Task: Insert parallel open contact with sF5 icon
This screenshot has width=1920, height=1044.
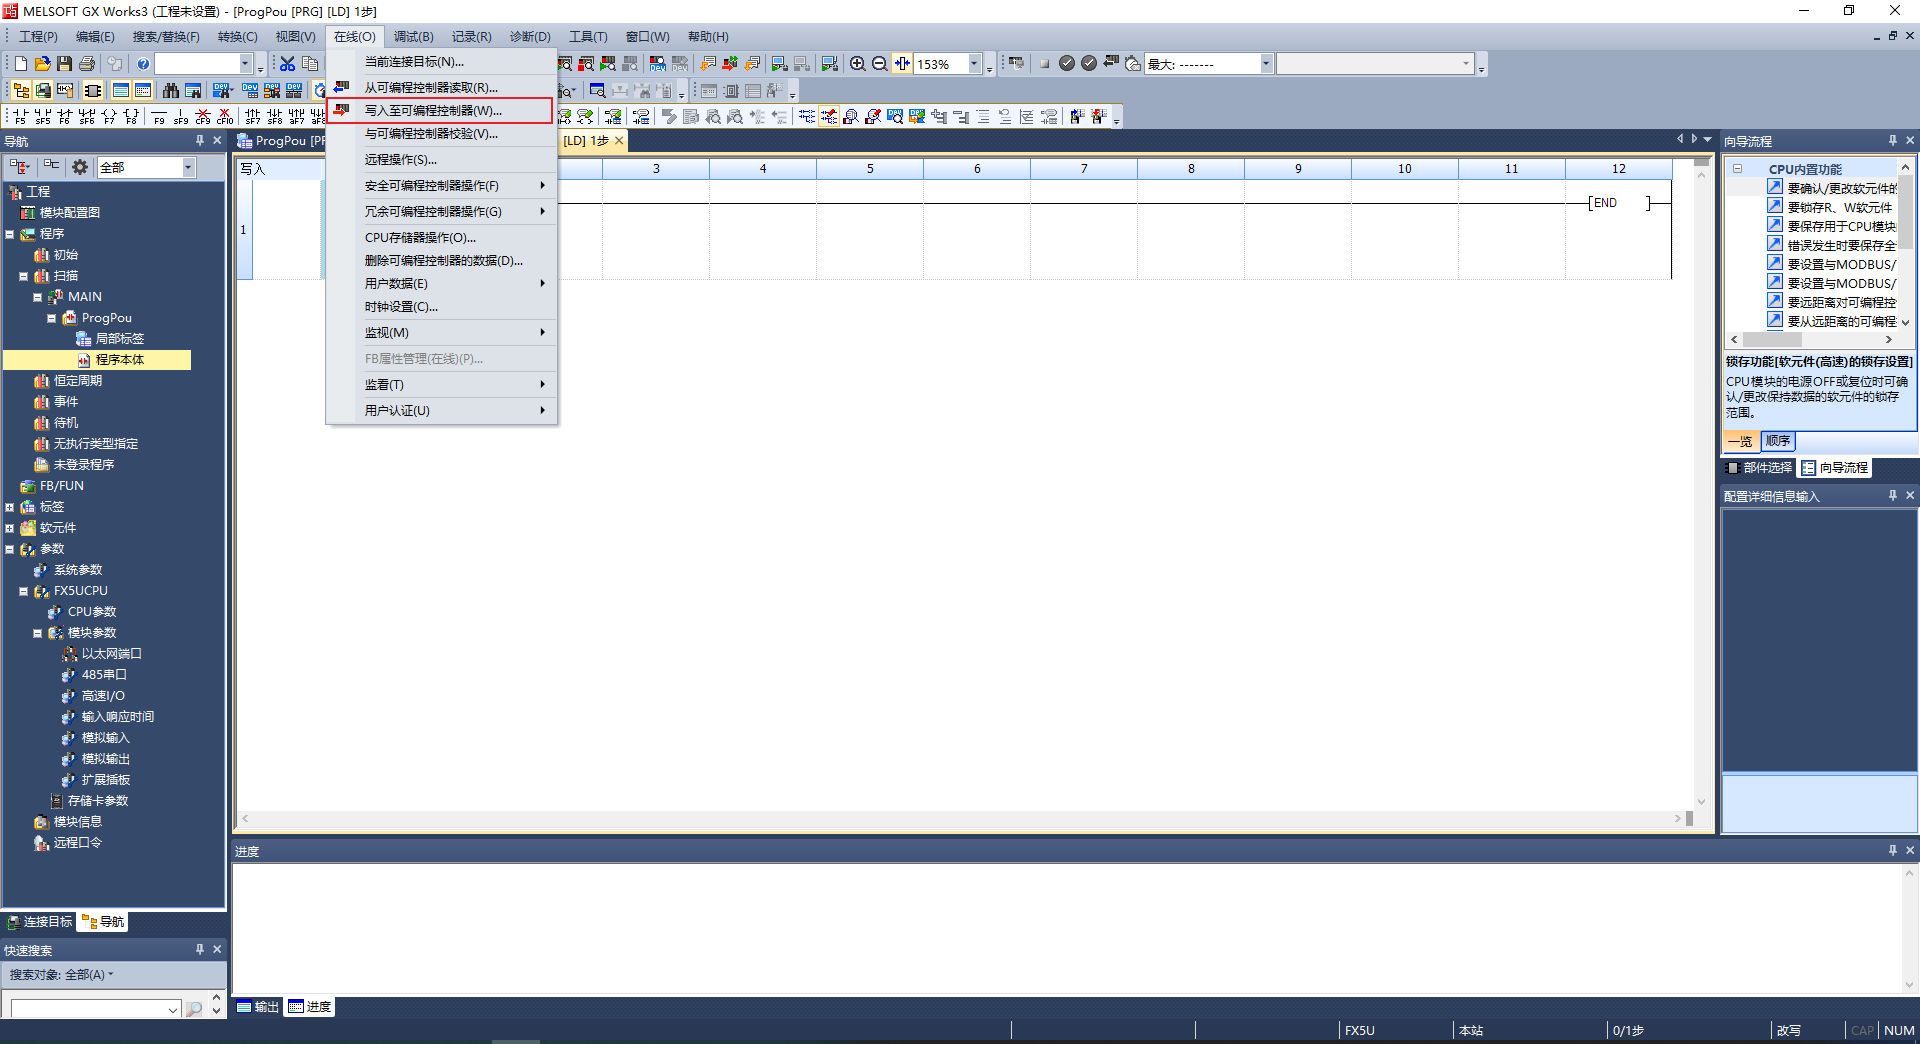Action: [x=43, y=117]
